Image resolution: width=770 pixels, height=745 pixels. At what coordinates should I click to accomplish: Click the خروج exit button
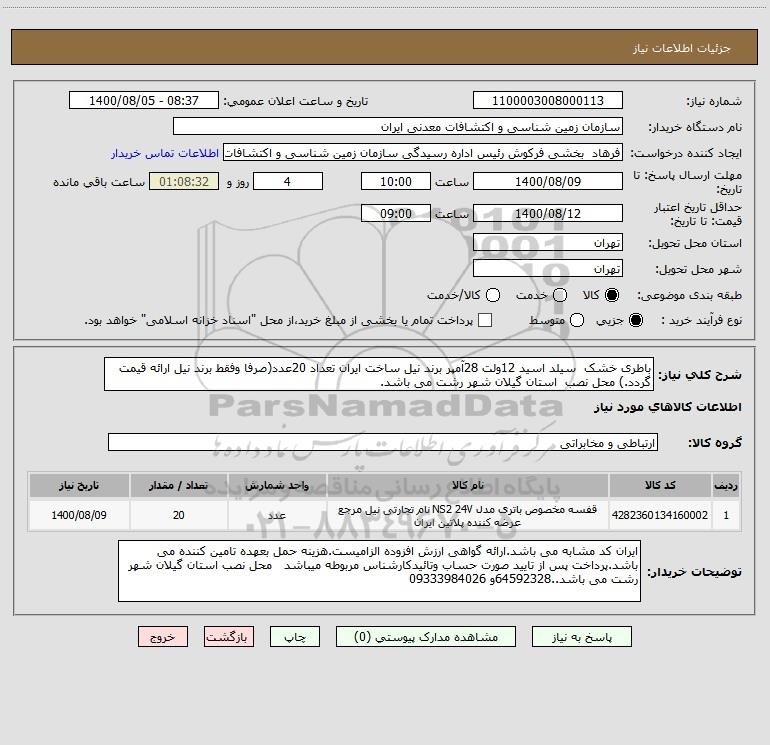point(163,637)
